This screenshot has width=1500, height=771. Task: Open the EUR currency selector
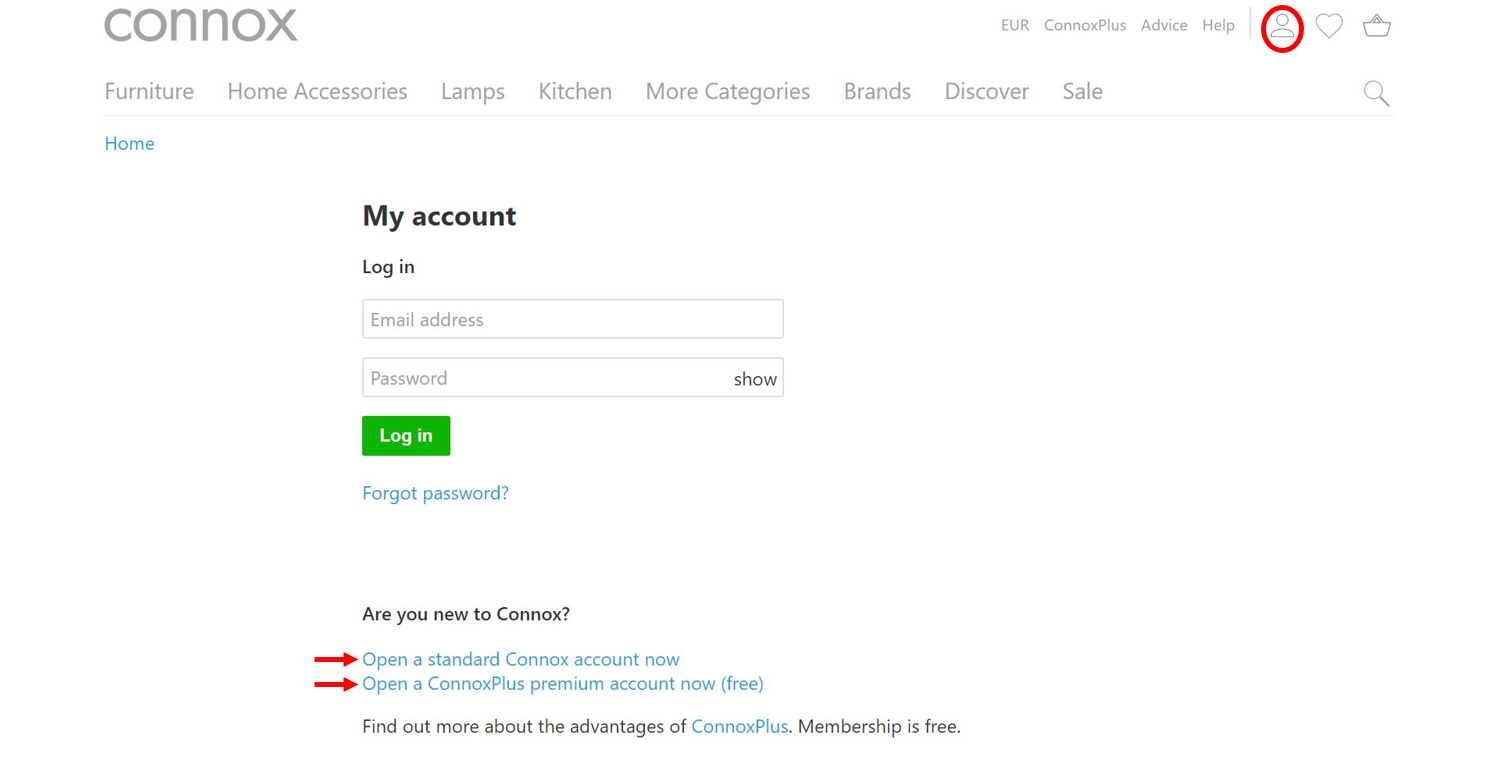pyautogui.click(x=1014, y=26)
